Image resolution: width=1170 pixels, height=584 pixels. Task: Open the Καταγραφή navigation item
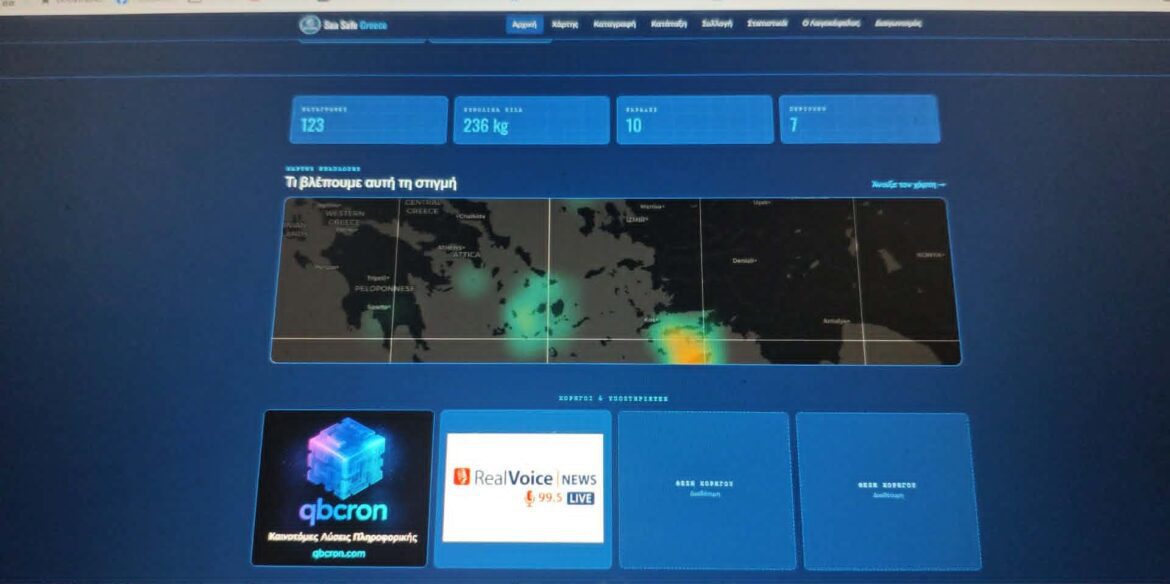pos(614,24)
